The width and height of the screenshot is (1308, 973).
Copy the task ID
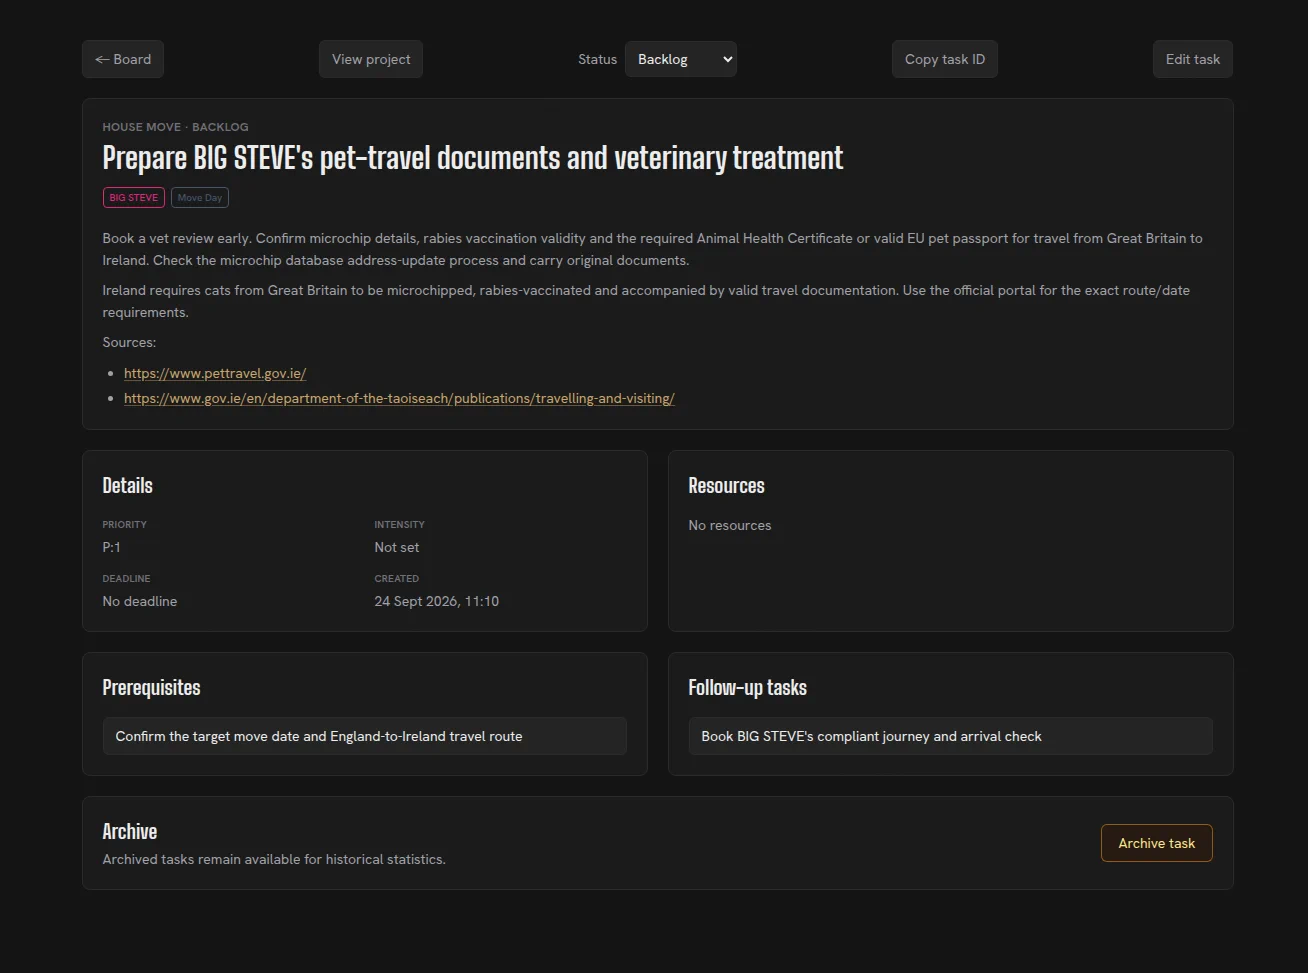[945, 59]
